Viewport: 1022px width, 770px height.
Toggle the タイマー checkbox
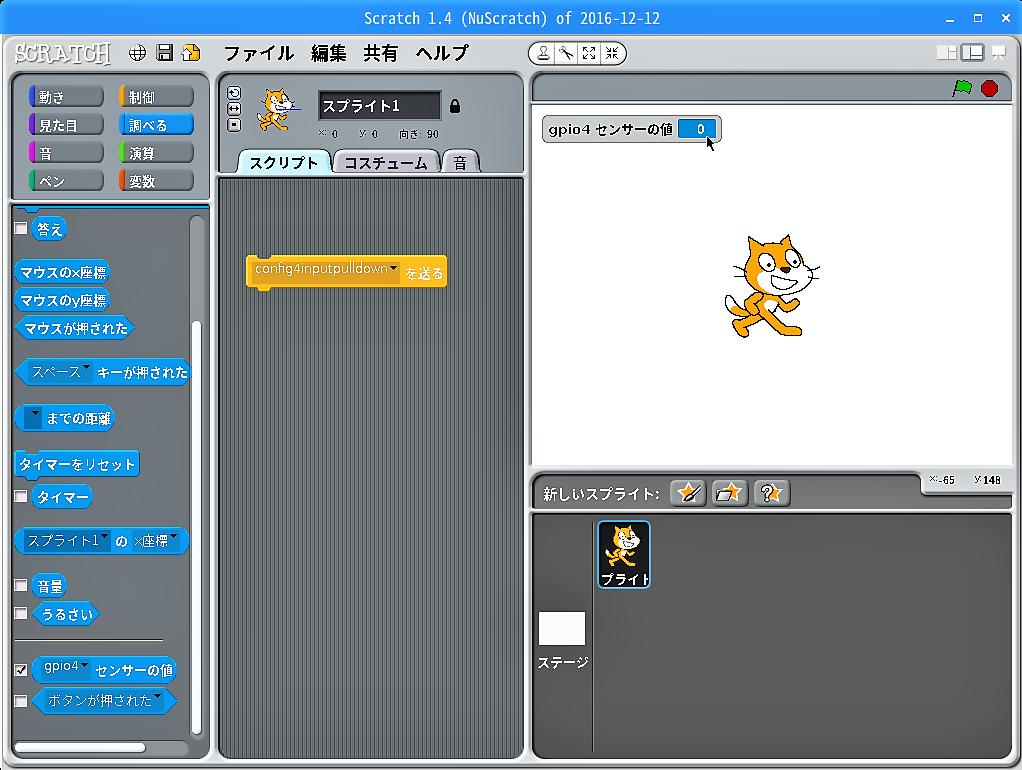[x=21, y=497]
